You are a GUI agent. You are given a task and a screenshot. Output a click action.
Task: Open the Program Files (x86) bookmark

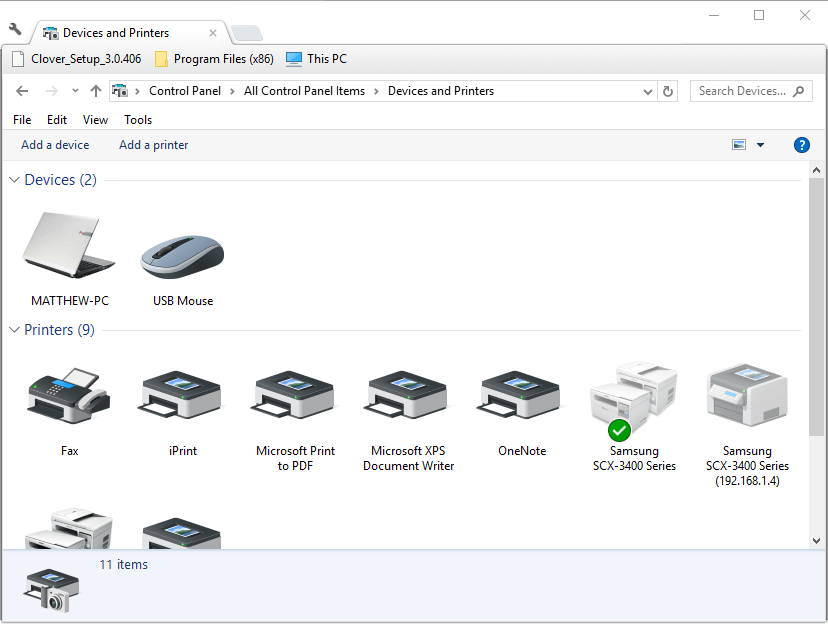click(x=214, y=59)
